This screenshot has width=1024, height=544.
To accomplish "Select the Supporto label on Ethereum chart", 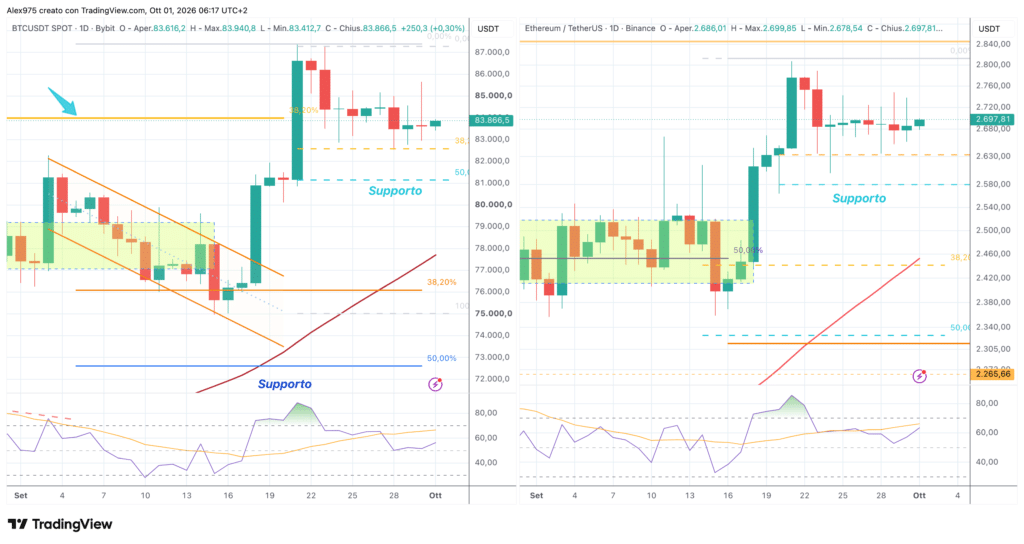I will [859, 199].
